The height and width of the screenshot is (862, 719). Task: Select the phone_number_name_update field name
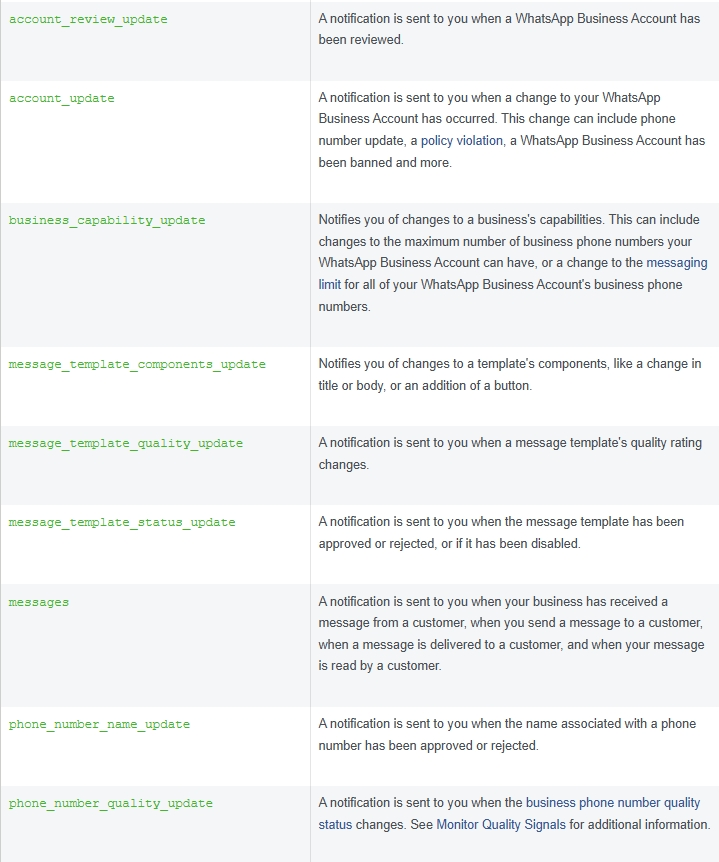99,725
